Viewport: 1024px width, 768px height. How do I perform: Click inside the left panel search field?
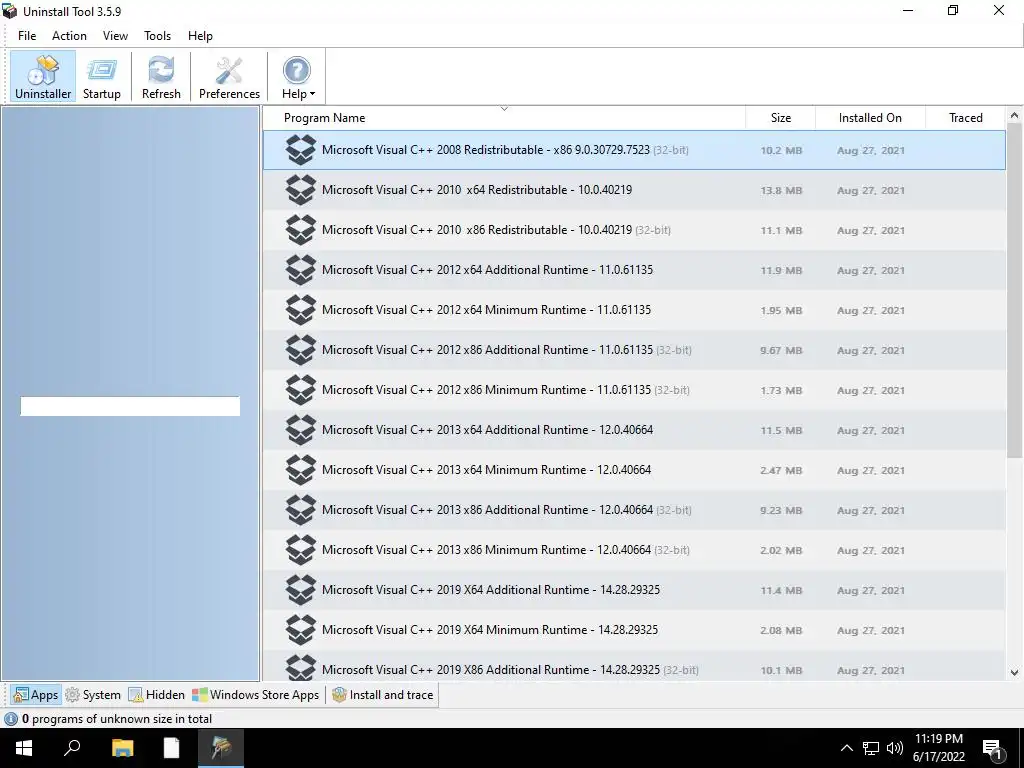[x=130, y=406]
